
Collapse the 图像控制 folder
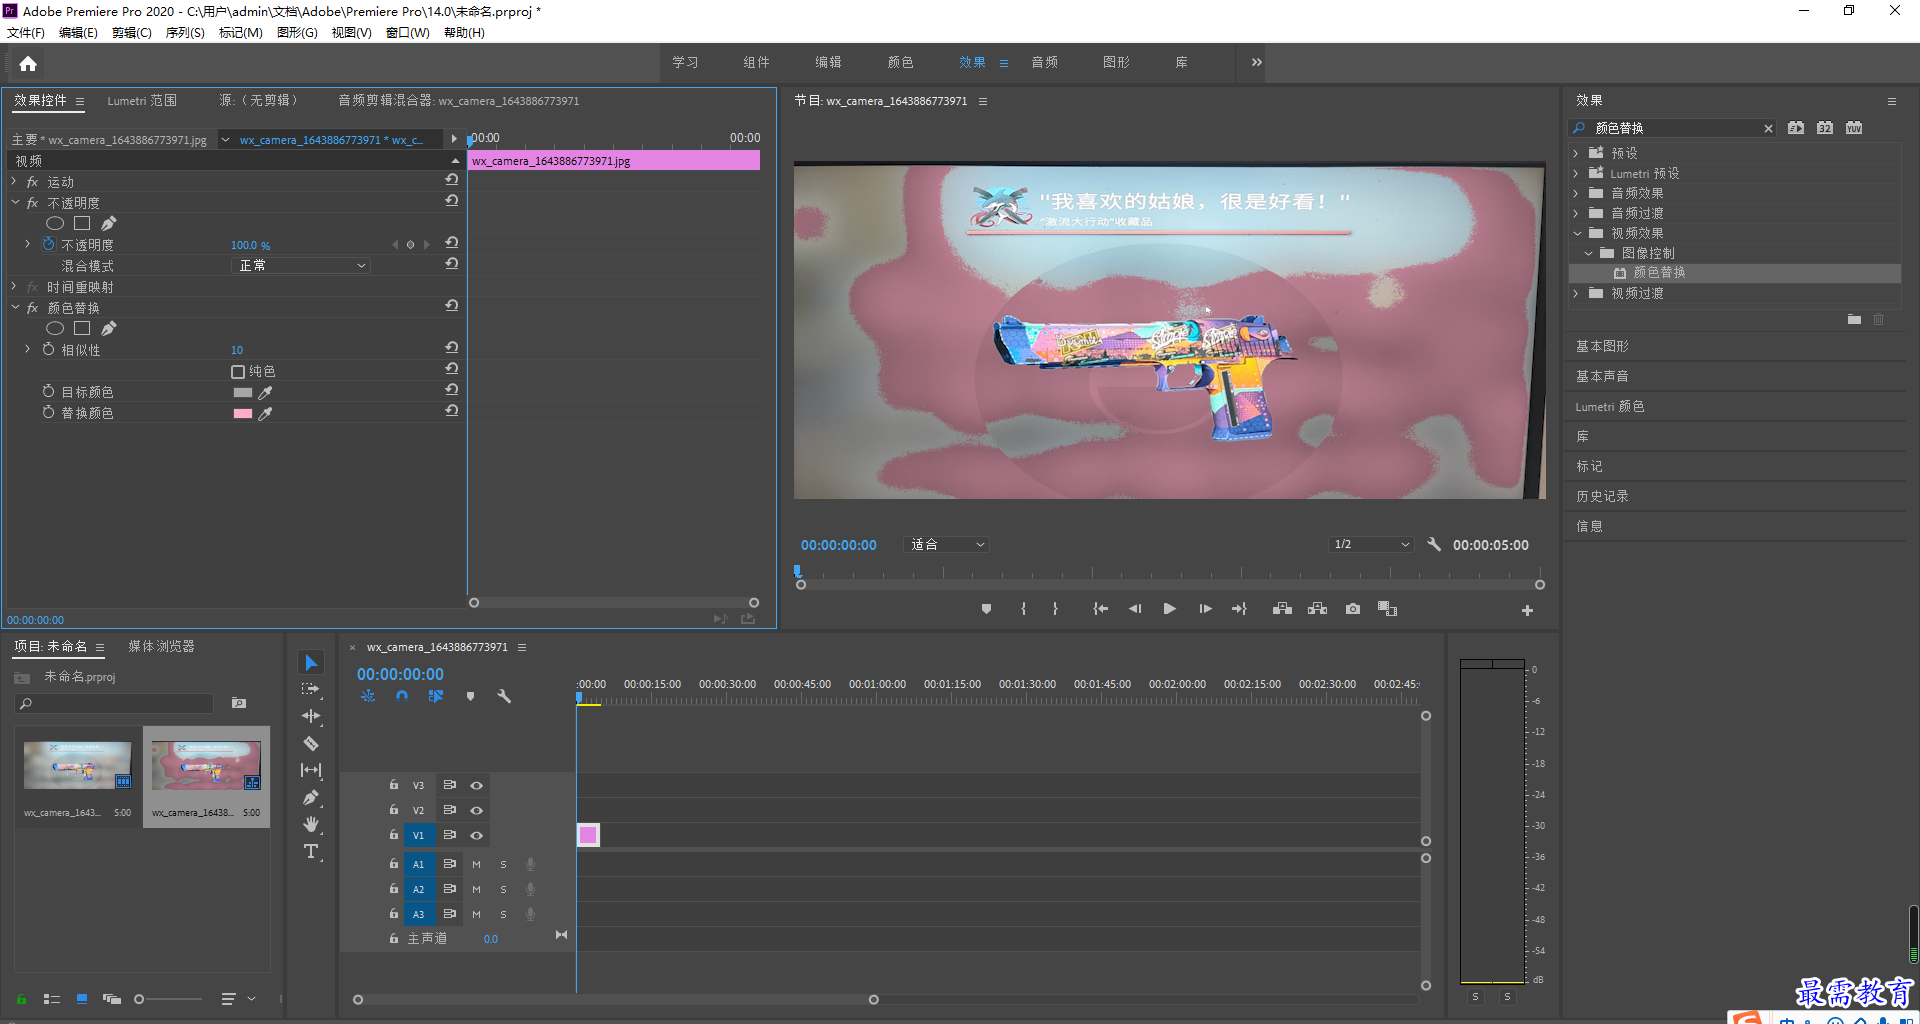1589,253
